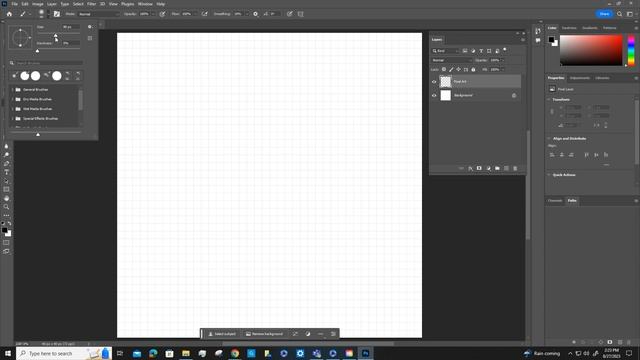Open the Window menu
The width and height of the screenshot is (640, 360).
pos(145,4)
